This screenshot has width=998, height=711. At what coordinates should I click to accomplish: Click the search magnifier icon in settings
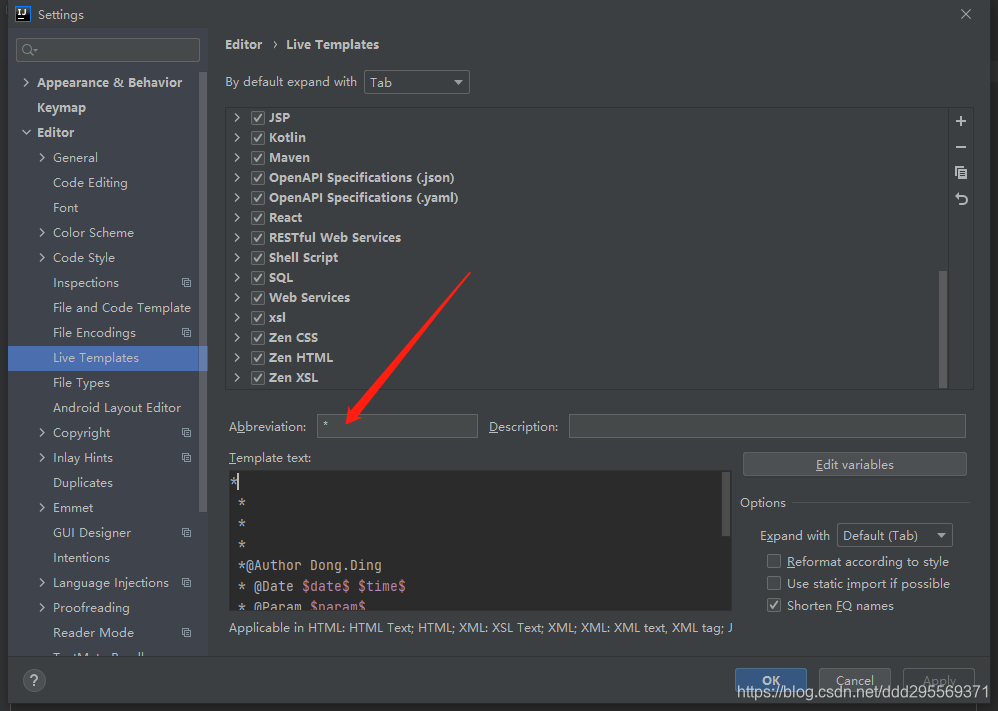tap(29, 50)
